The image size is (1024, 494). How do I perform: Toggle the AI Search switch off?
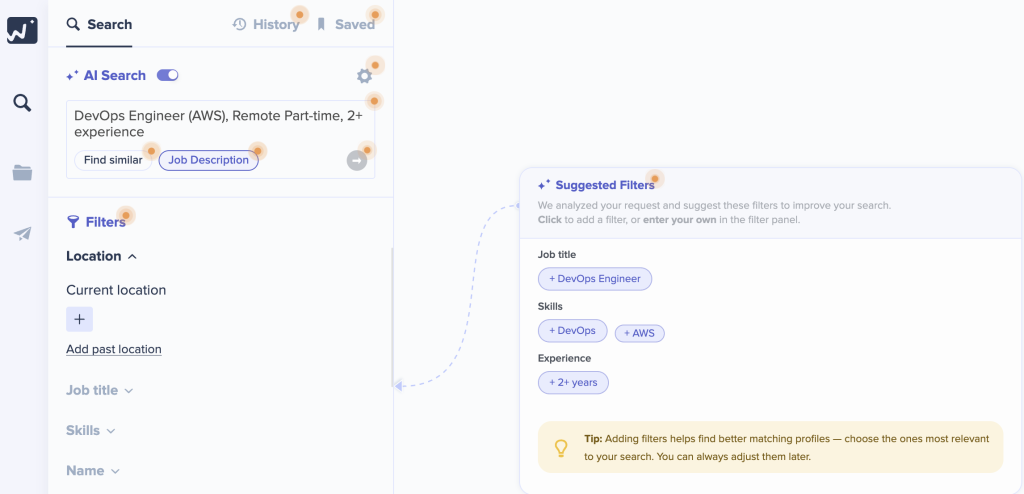[167, 75]
